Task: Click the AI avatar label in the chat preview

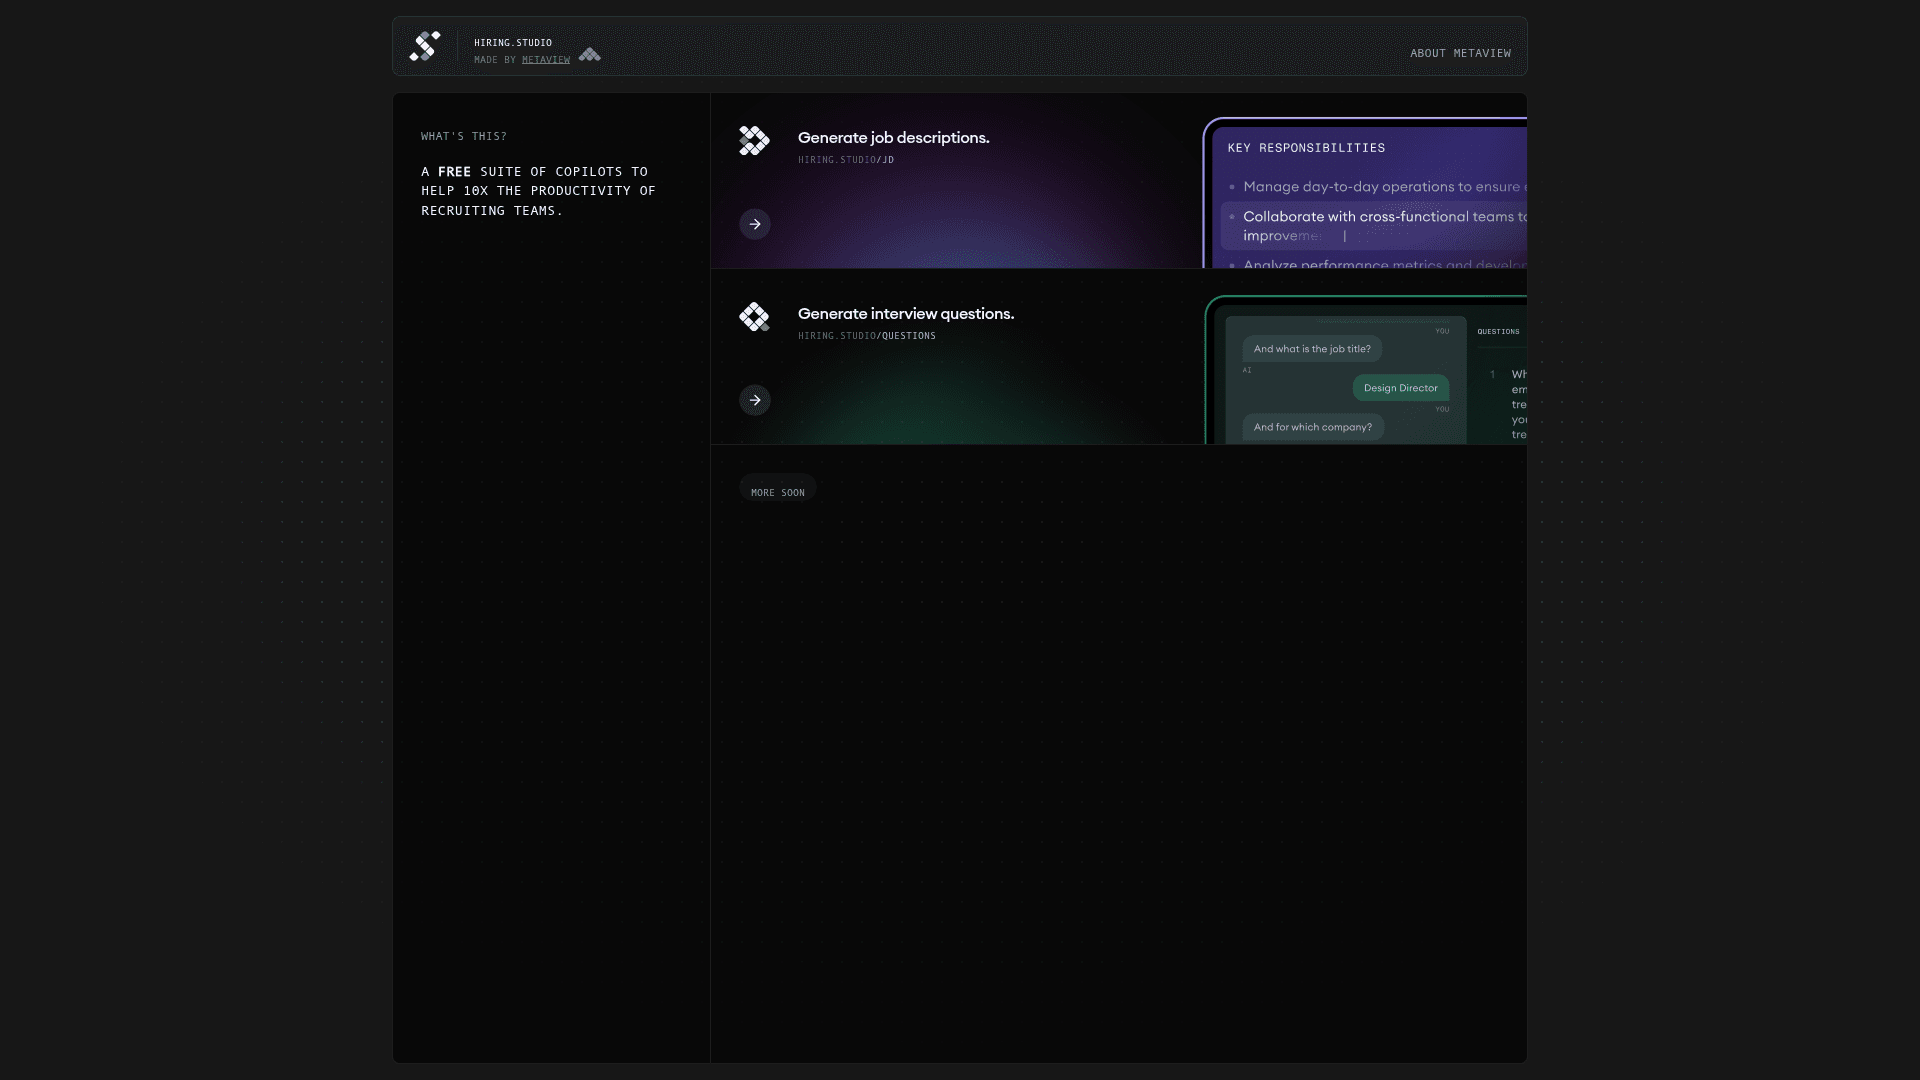Action: pos(1247,370)
